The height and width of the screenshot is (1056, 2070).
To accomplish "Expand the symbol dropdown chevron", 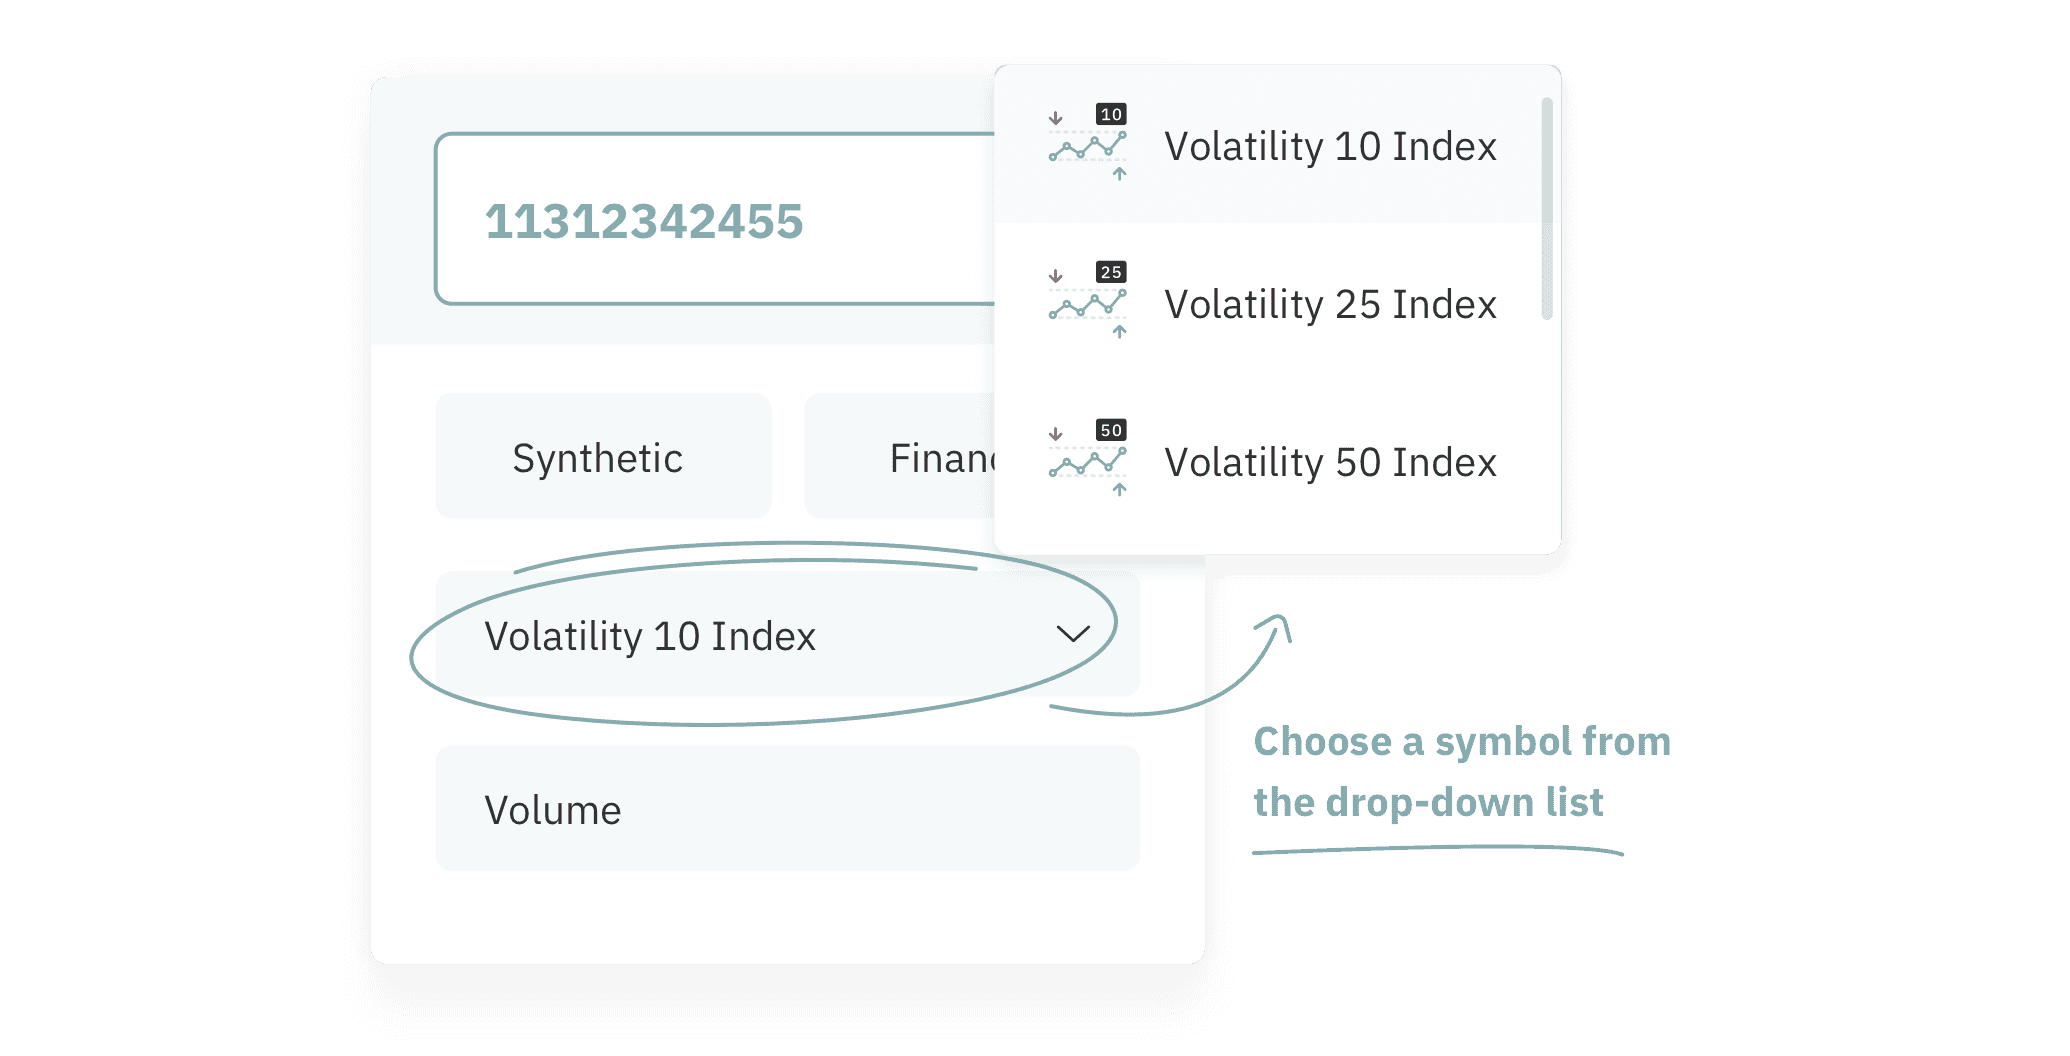I will tap(1073, 634).
